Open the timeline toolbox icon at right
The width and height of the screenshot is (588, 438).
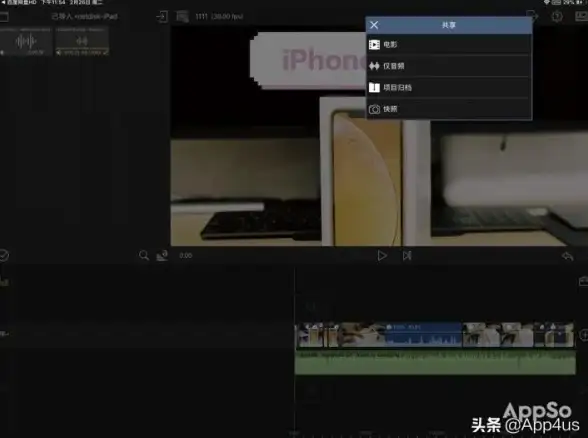point(584,281)
